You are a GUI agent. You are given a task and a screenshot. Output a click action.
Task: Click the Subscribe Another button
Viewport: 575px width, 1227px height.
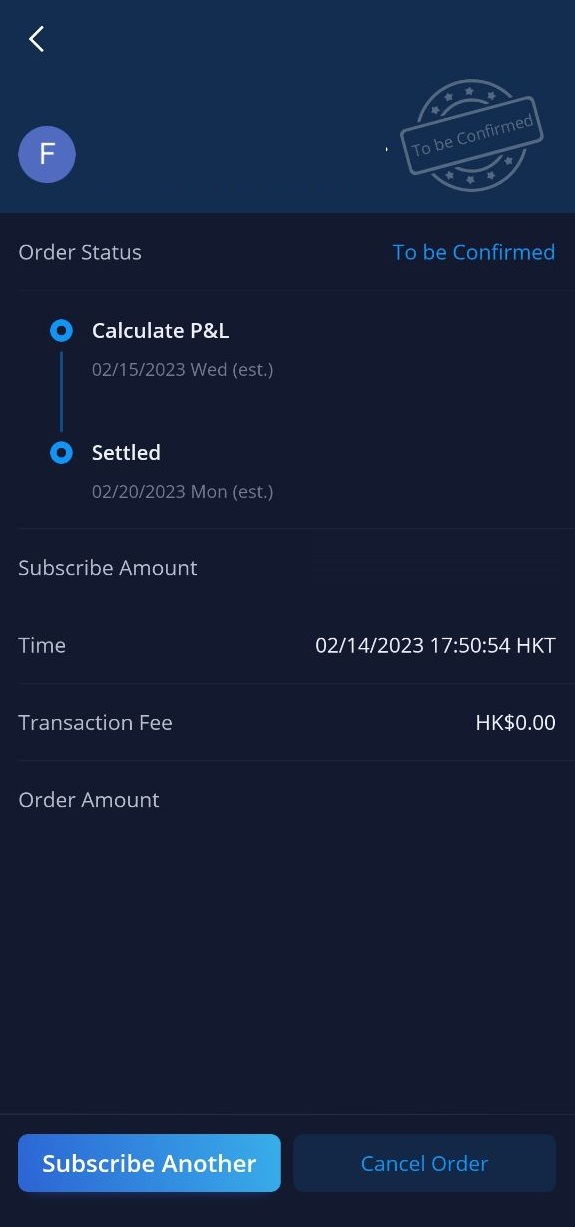tap(149, 1163)
